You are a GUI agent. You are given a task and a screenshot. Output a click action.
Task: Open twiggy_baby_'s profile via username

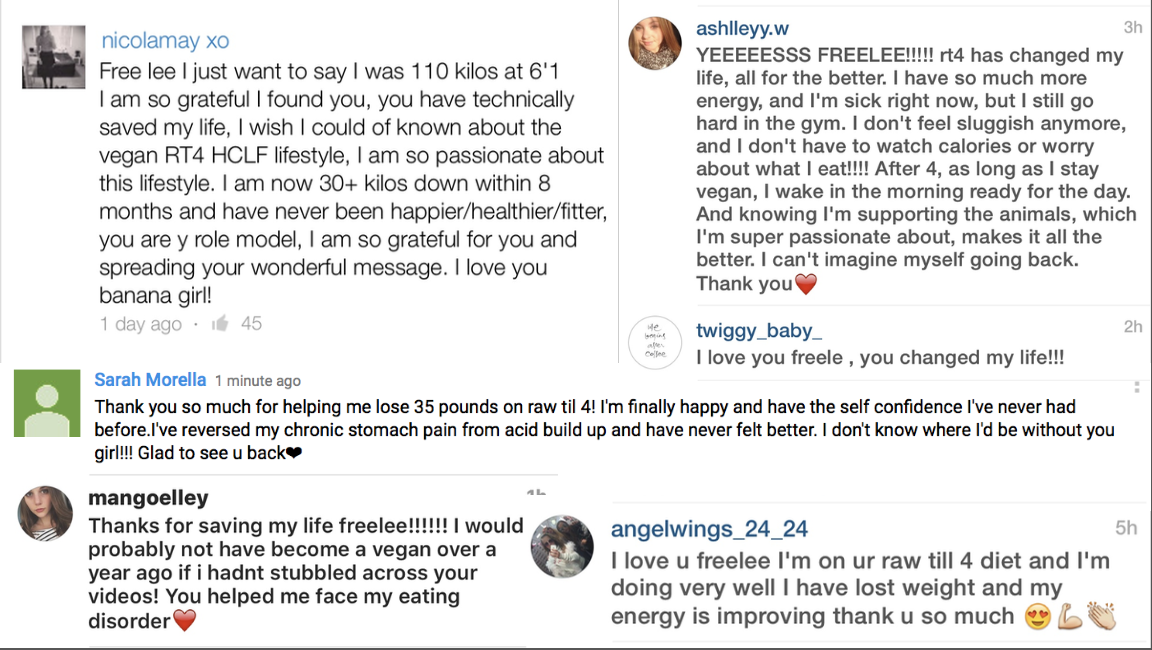tap(757, 330)
